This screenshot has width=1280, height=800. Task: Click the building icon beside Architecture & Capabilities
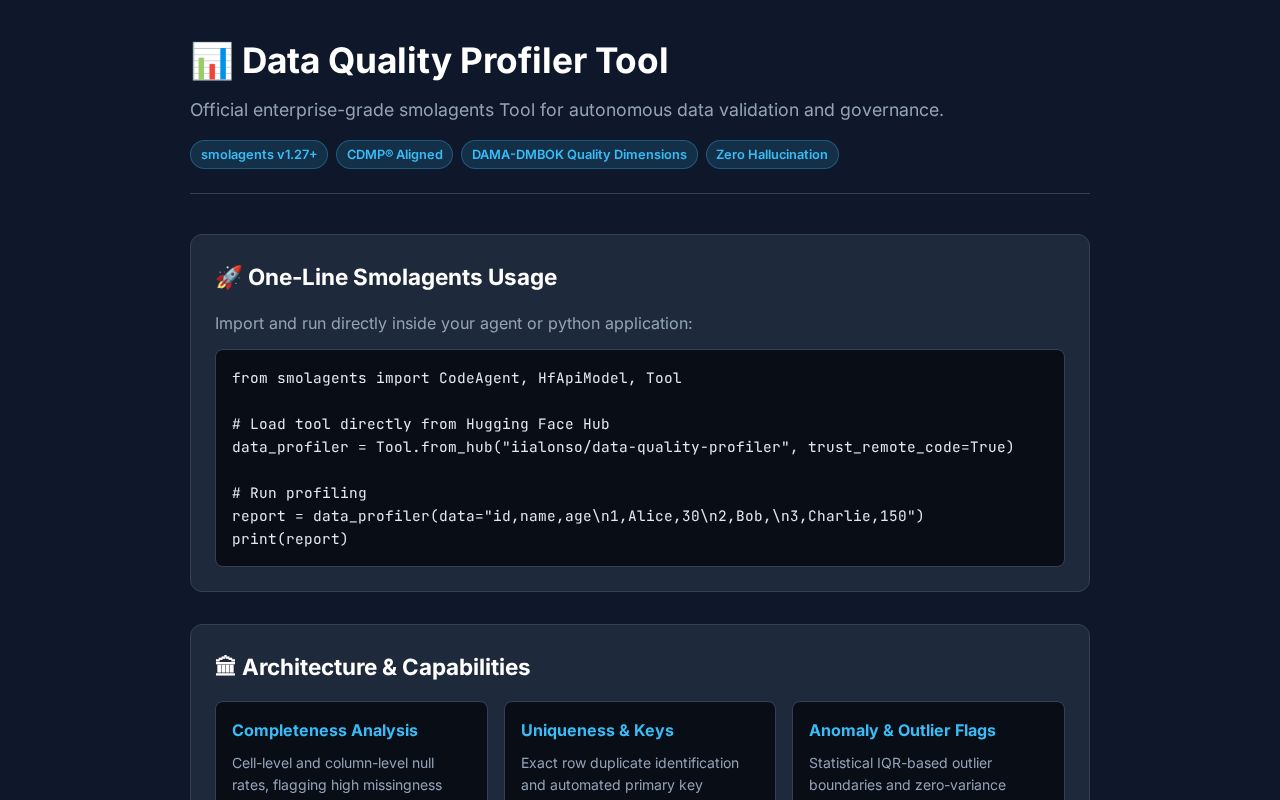(x=226, y=667)
